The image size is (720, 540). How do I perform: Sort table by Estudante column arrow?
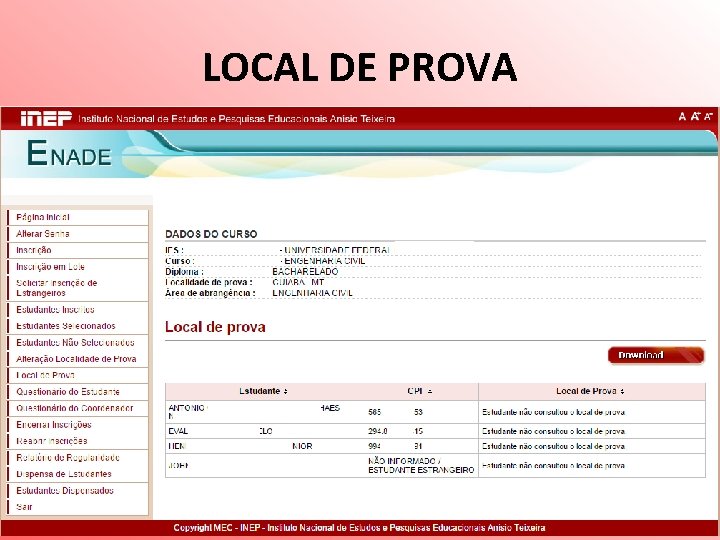click(x=286, y=392)
